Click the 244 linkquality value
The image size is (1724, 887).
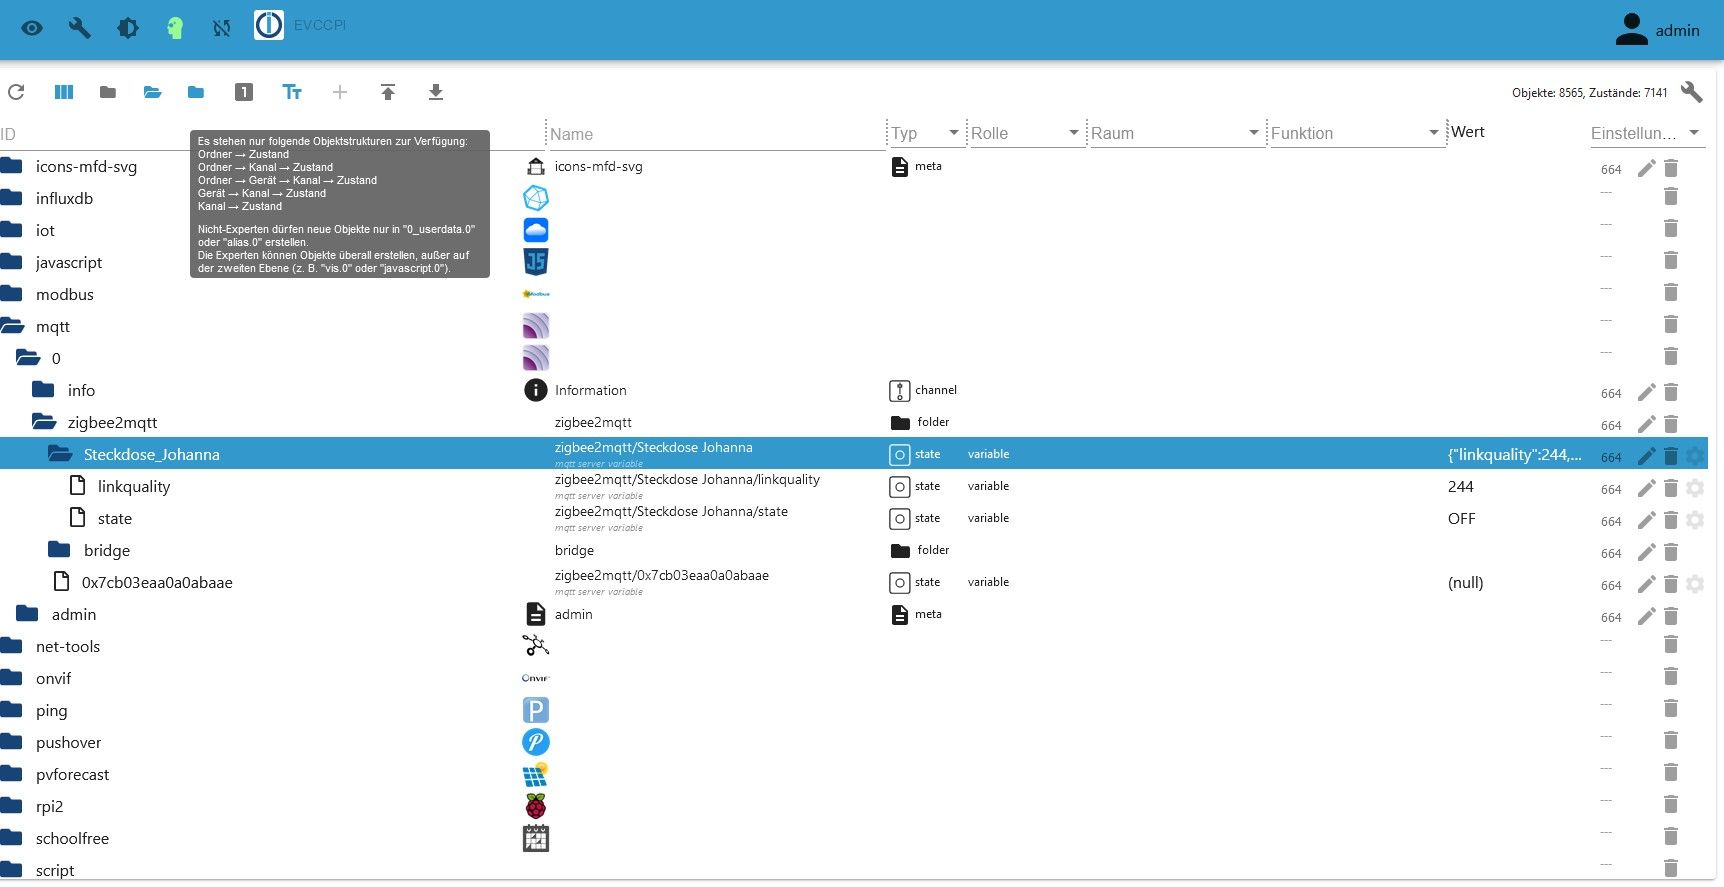pyautogui.click(x=1460, y=486)
